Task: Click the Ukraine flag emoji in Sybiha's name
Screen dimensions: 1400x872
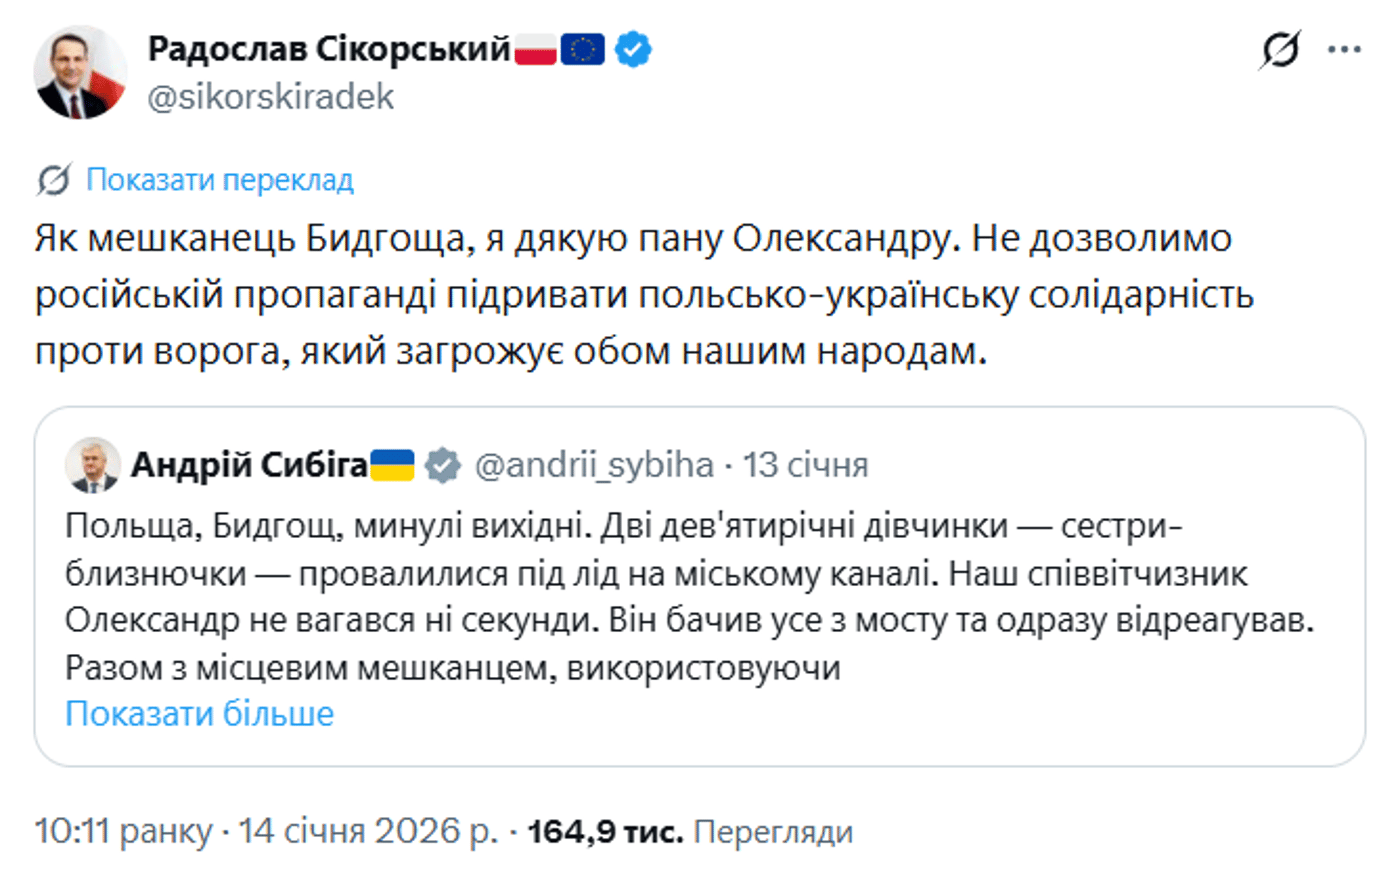Action: point(390,463)
